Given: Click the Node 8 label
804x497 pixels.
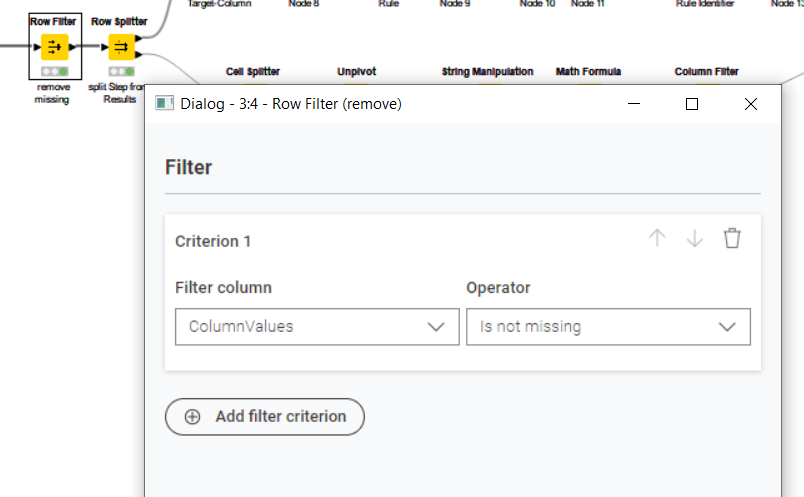Looking at the screenshot, I should tap(304, 4).
